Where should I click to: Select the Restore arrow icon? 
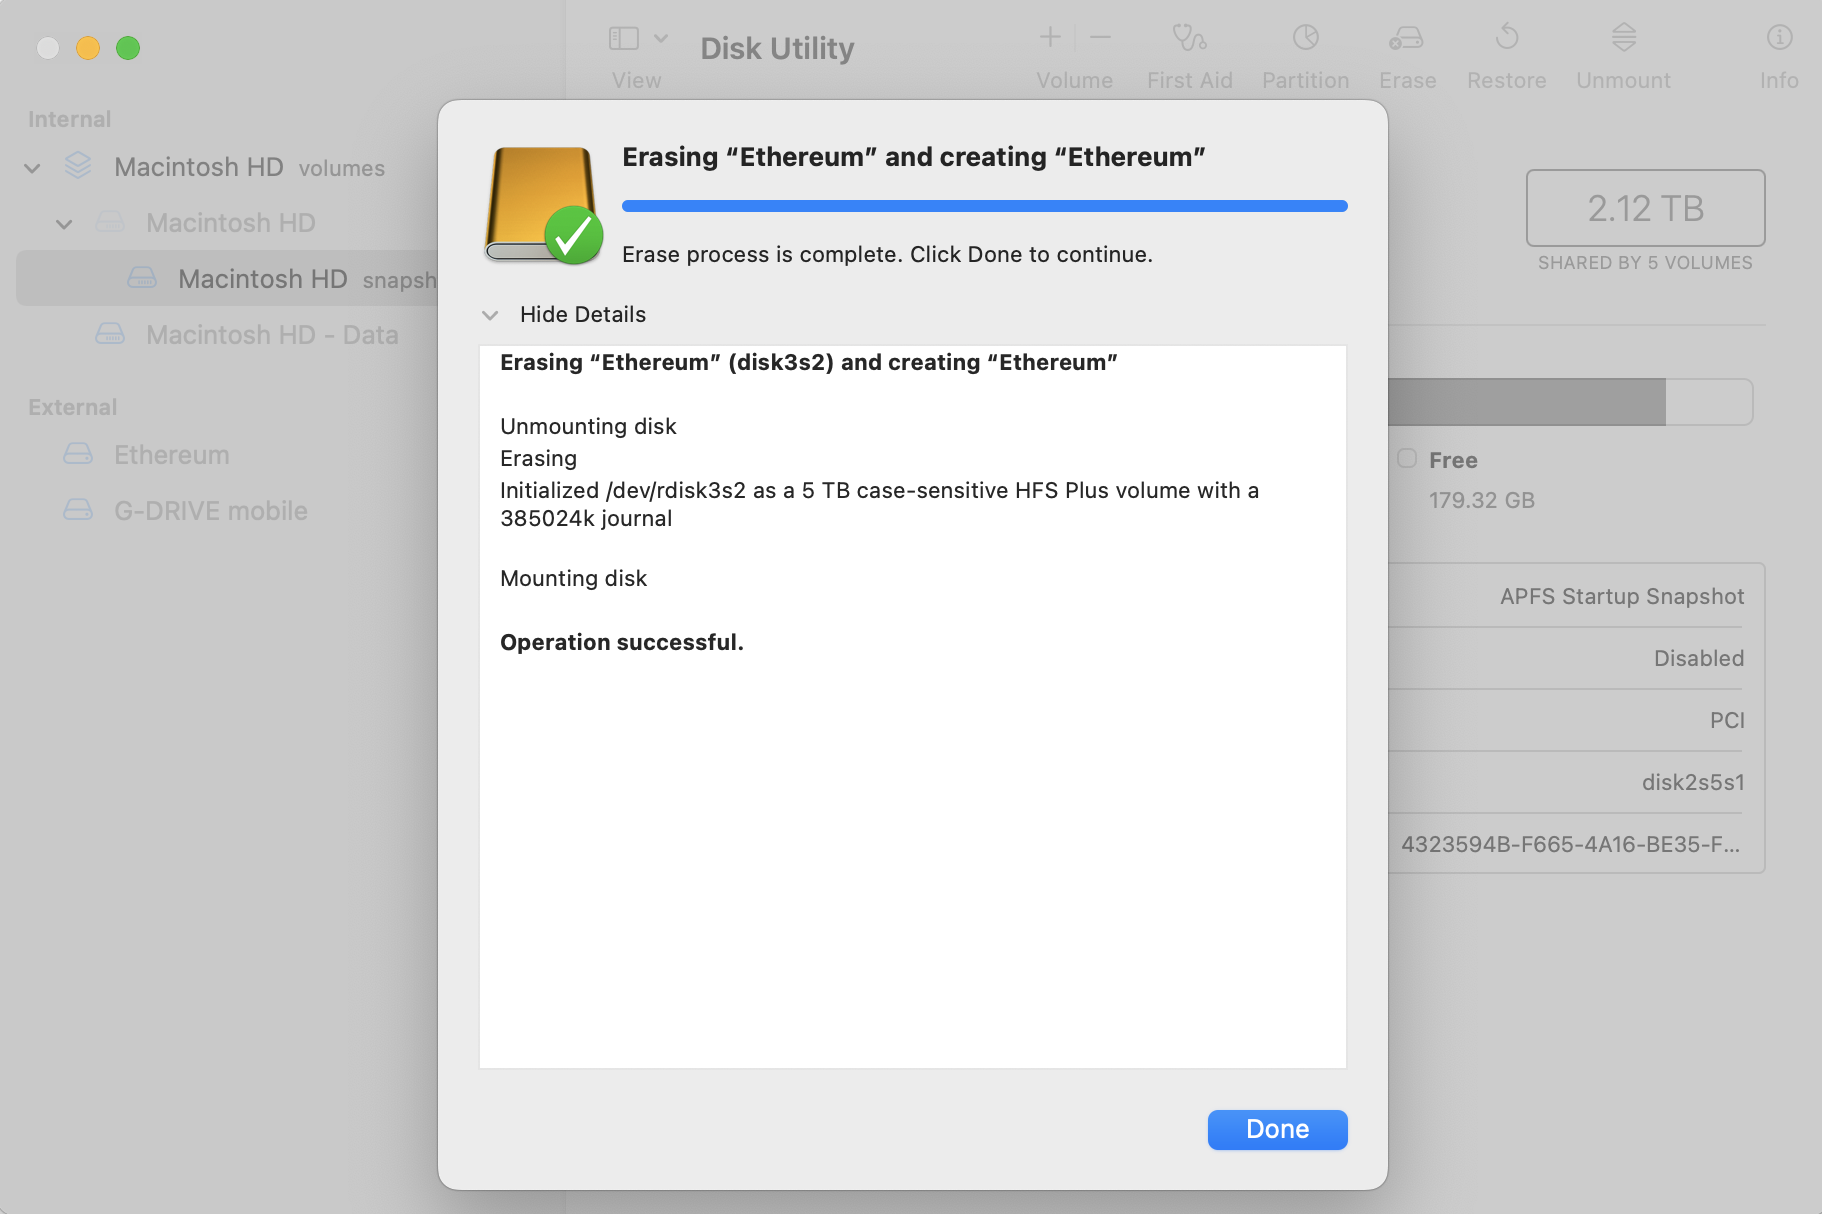point(1506,39)
